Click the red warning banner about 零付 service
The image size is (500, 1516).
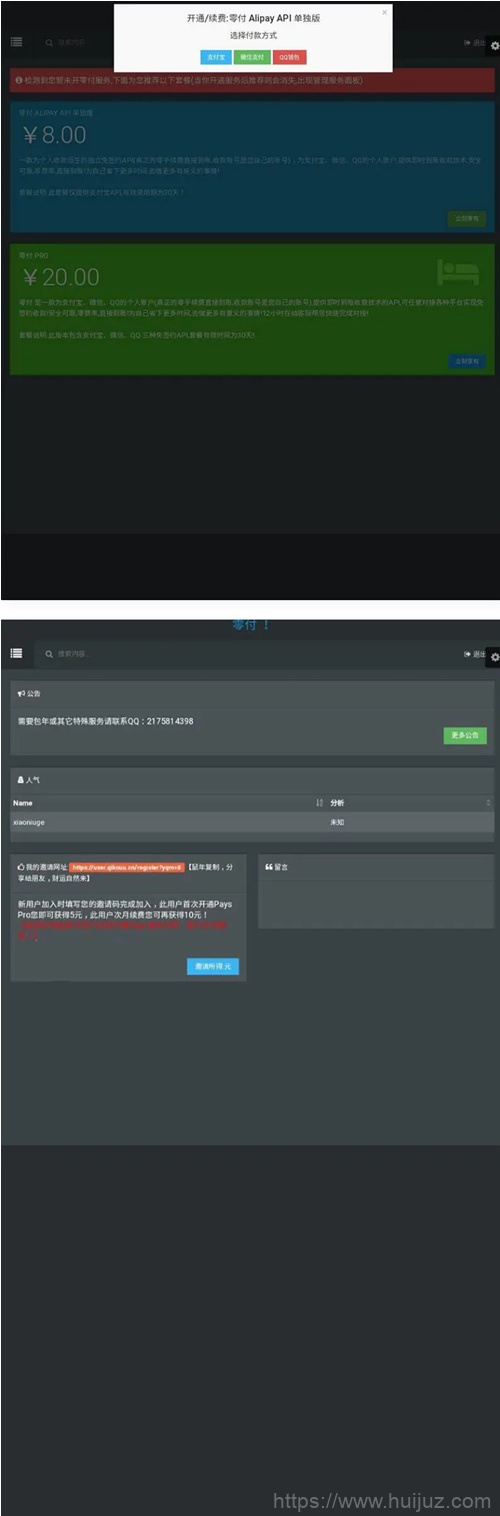pos(252,80)
